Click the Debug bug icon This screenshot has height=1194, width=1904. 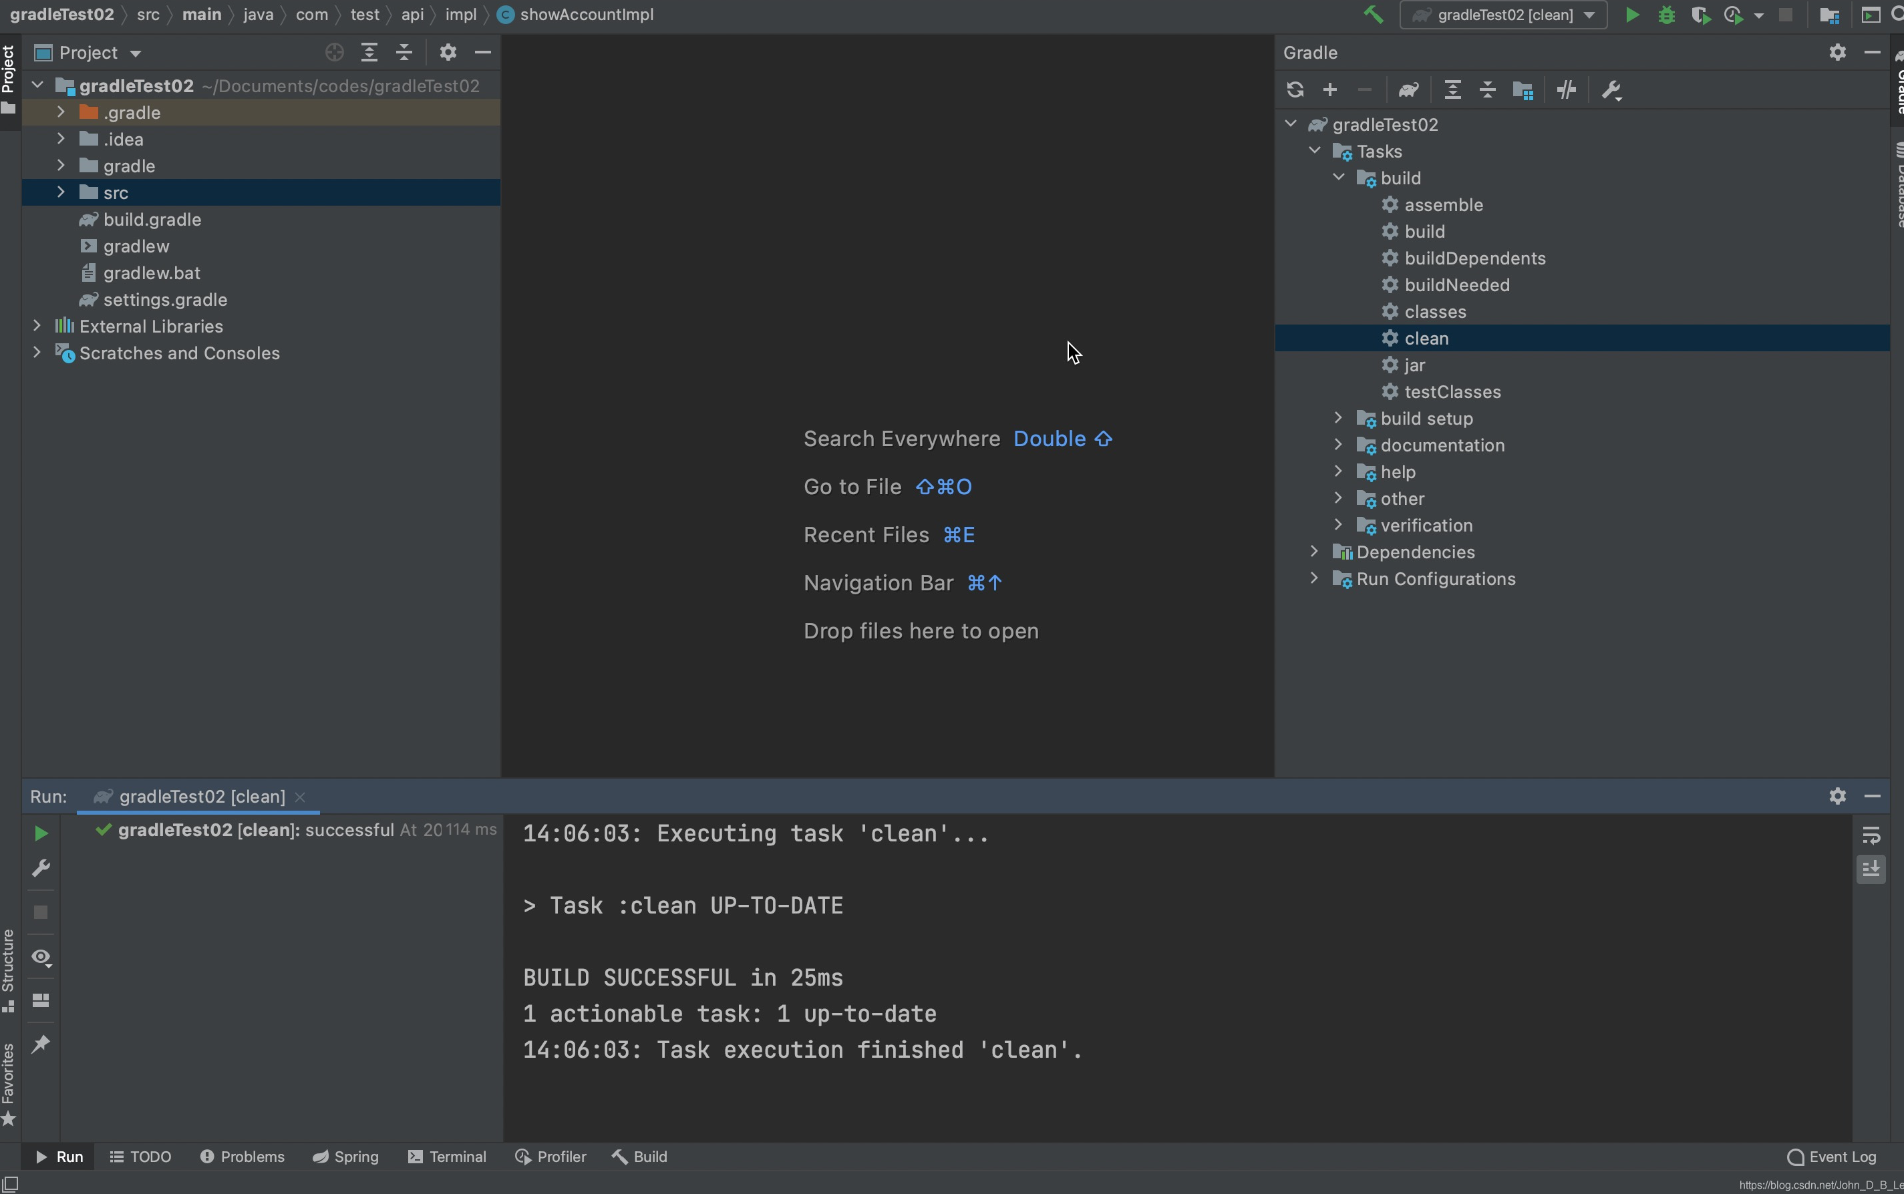tap(1666, 15)
